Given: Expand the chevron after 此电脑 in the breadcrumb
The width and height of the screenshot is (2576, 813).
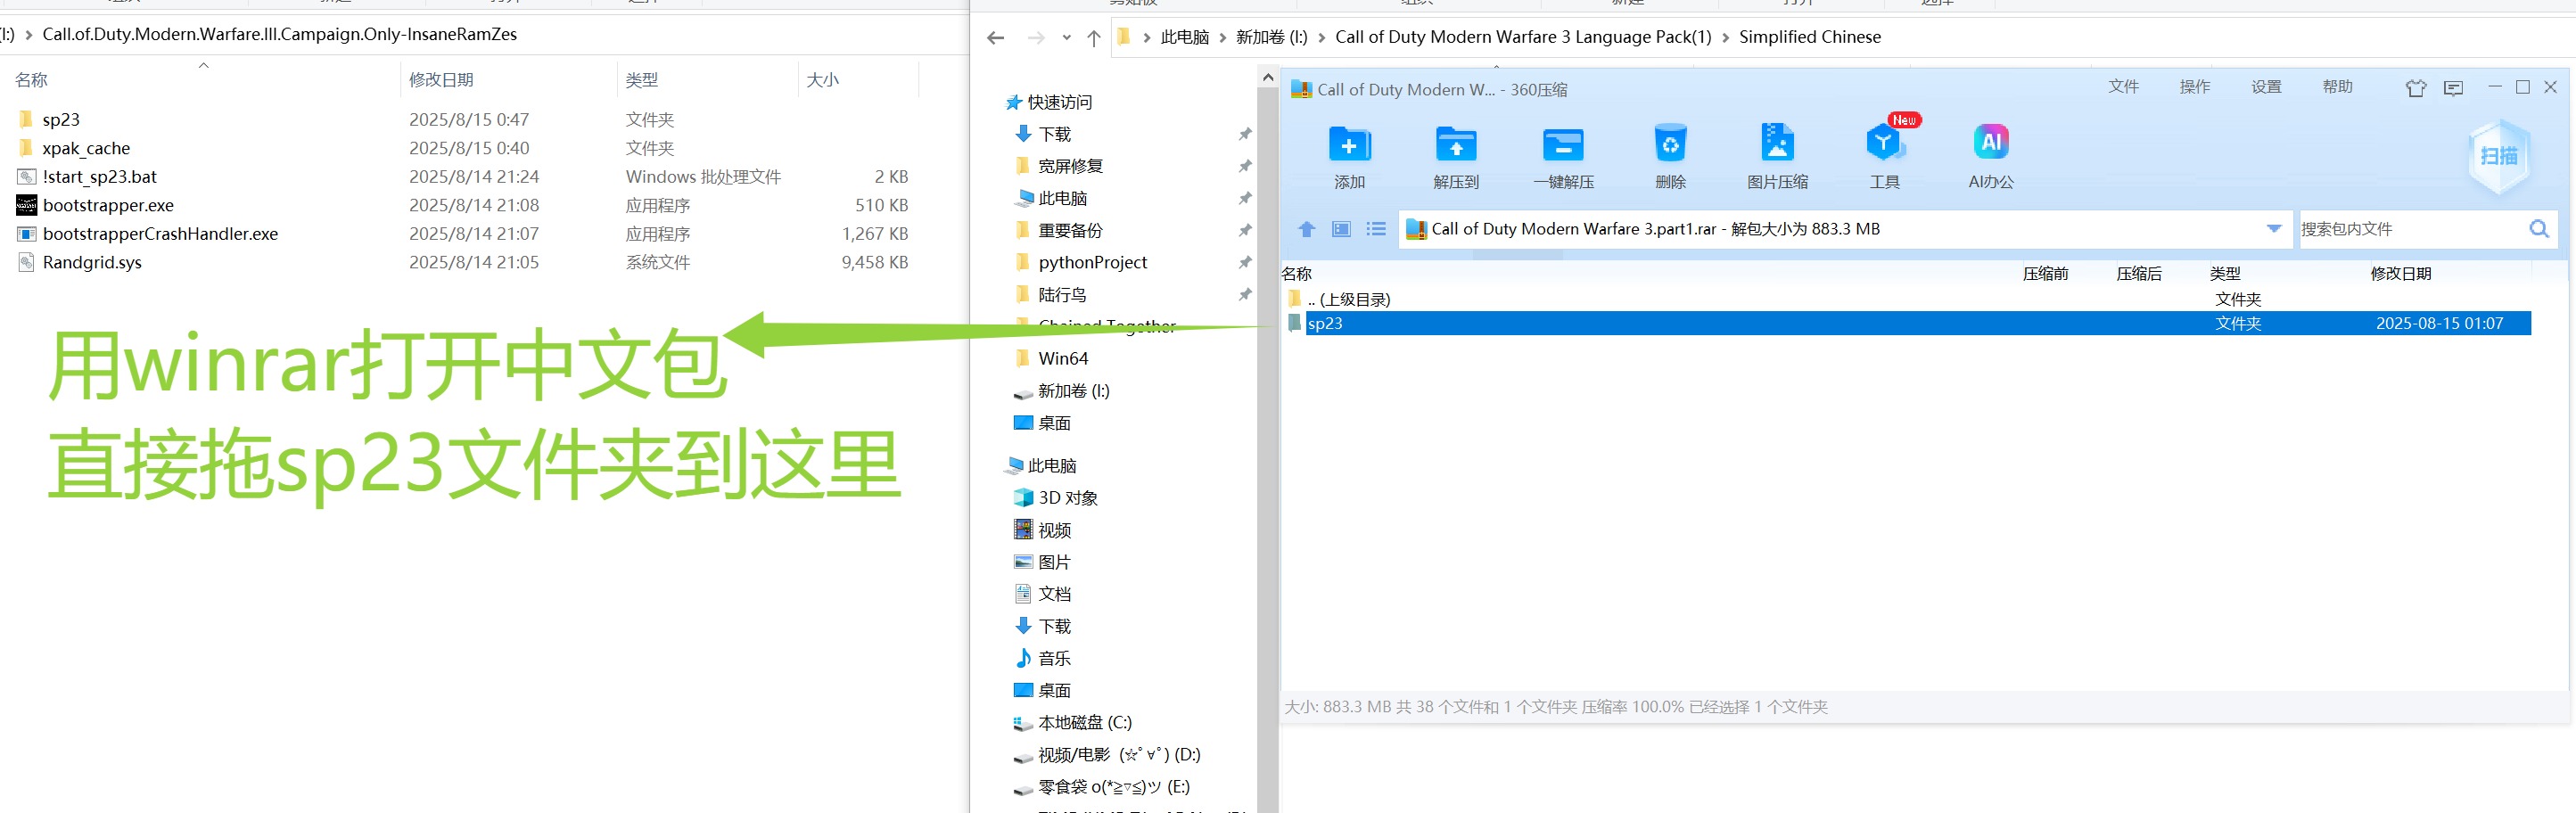Looking at the screenshot, I should pyautogui.click(x=1222, y=37).
